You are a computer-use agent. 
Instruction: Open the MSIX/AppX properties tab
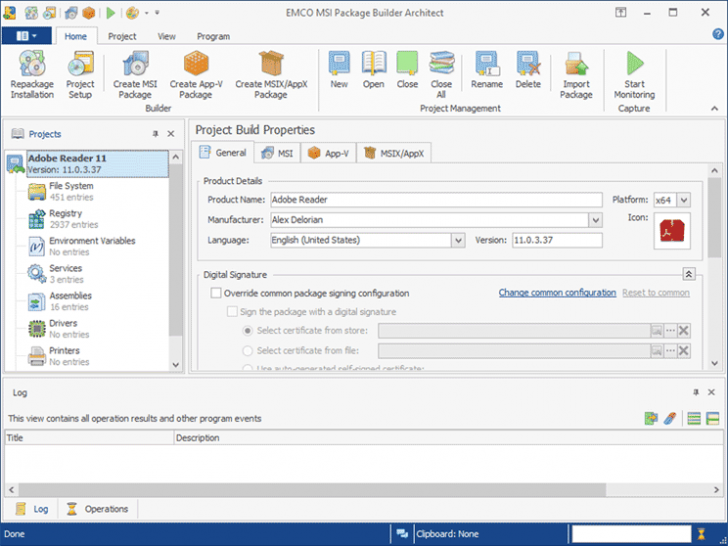point(395,153)
